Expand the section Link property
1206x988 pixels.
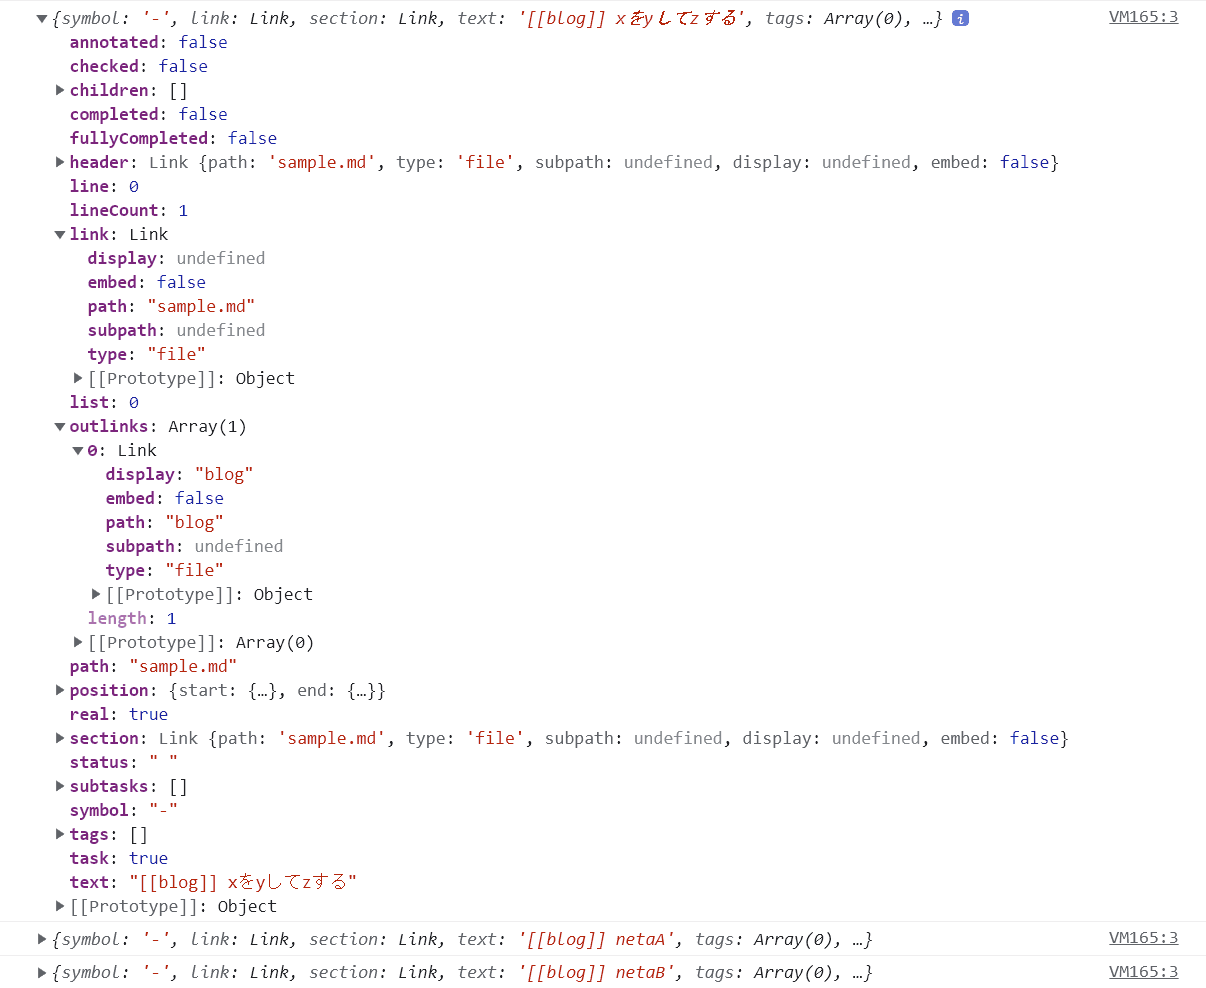coord(60,738)
